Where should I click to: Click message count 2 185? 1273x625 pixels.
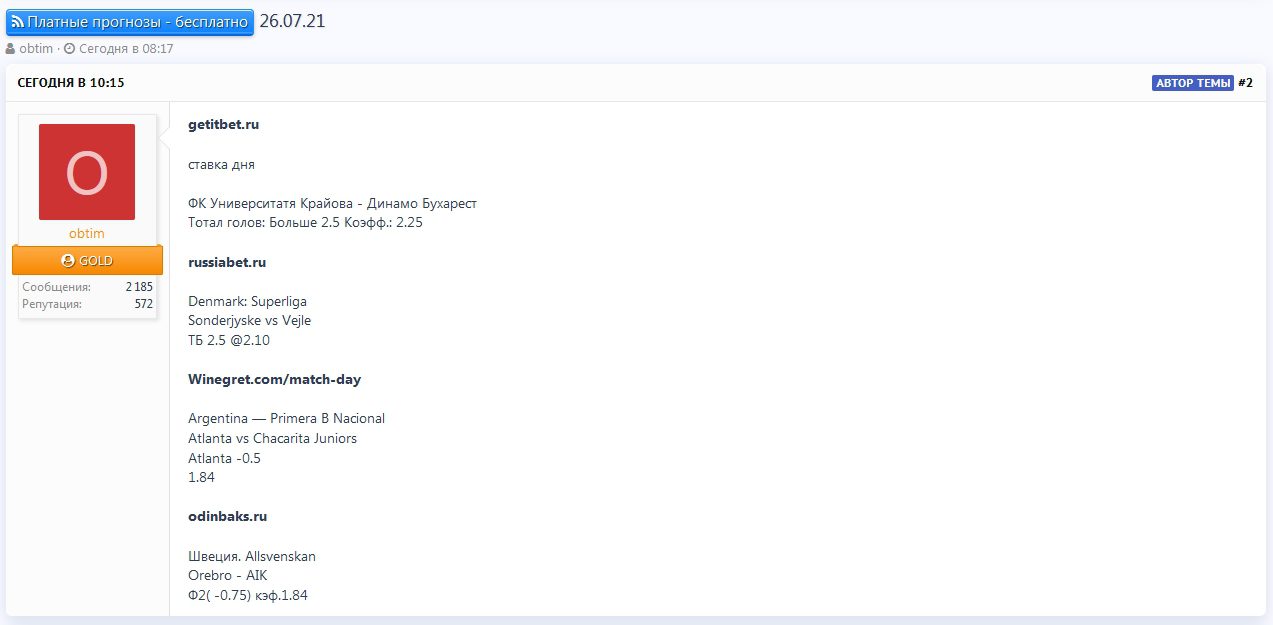coord(139,287)
